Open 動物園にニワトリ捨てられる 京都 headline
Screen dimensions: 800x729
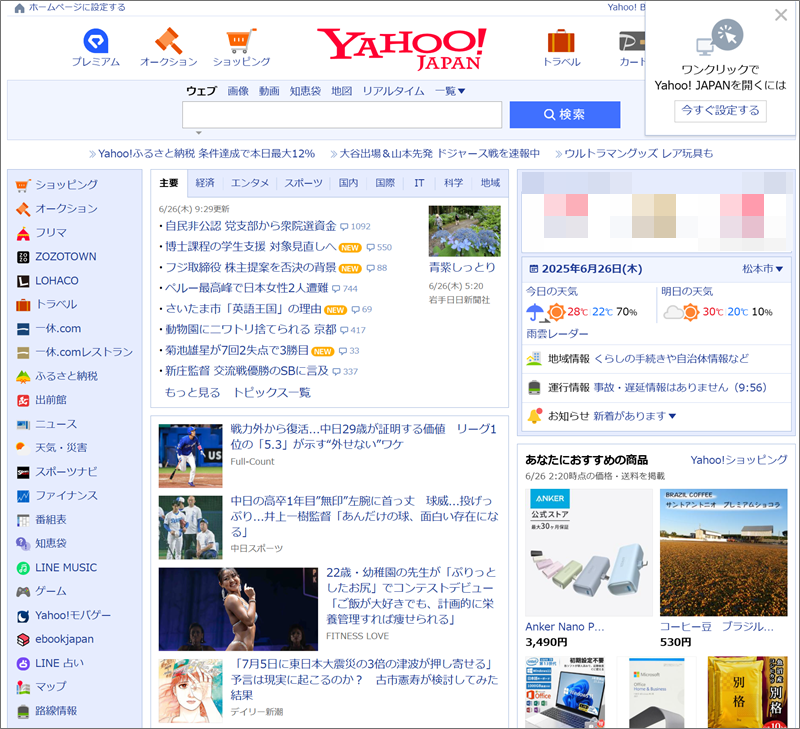251,330
